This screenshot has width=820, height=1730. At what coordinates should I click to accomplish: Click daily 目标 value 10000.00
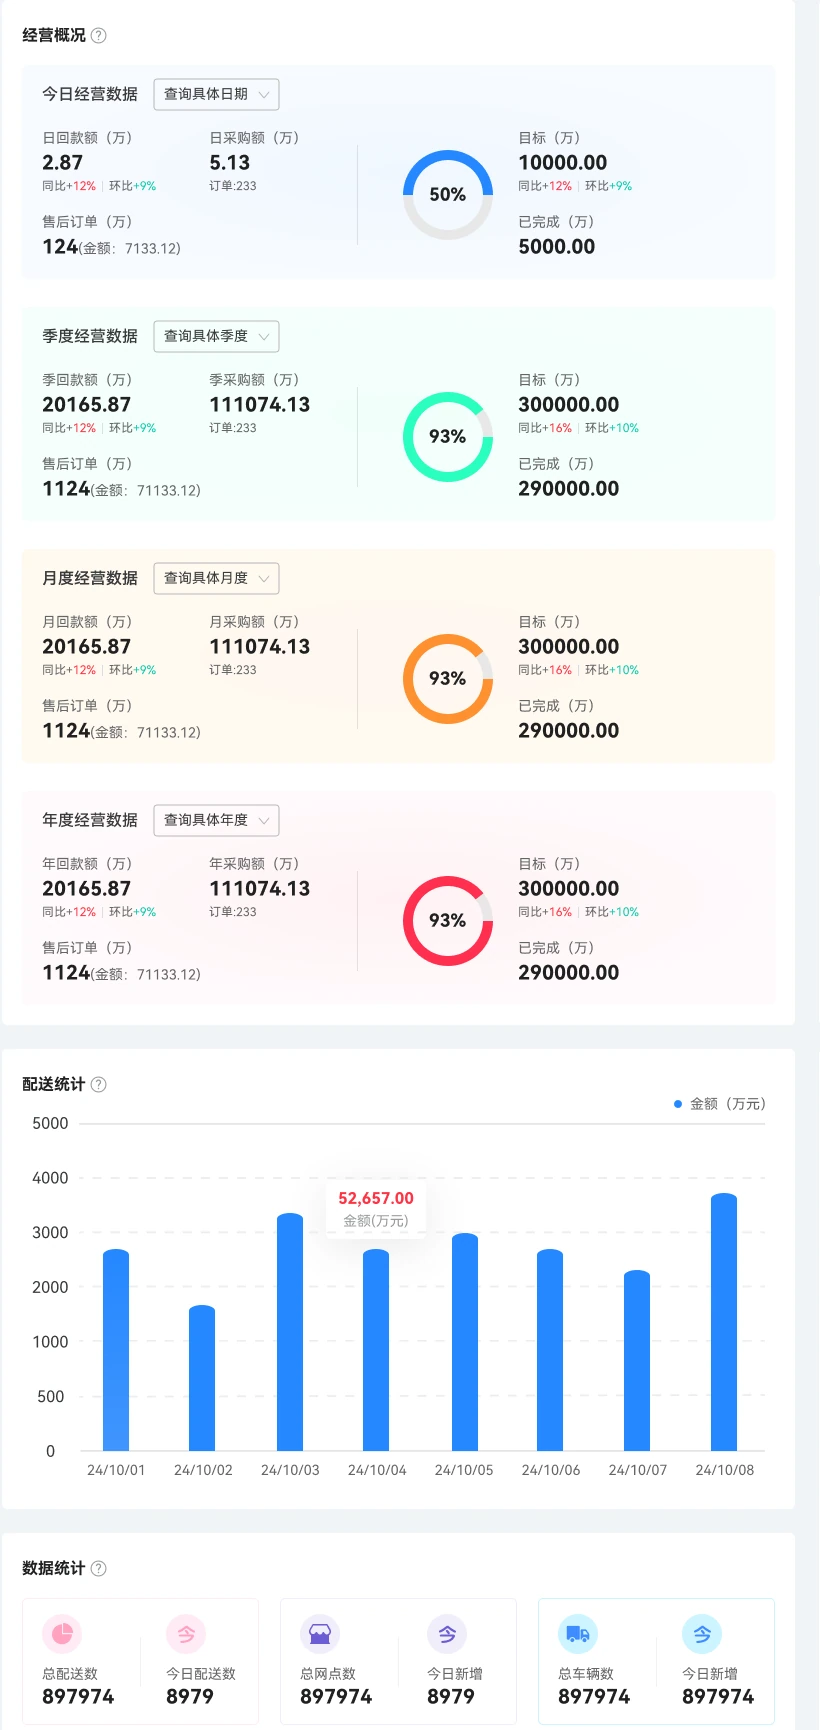click(563, 163)
